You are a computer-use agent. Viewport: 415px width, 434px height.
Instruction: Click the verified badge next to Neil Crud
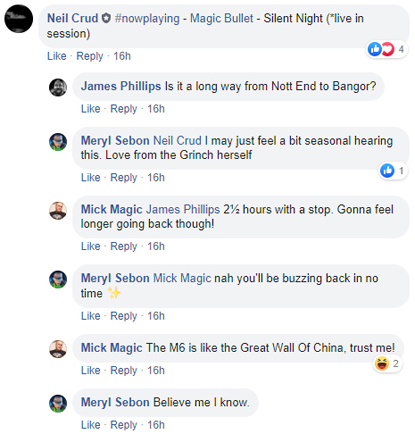pyautogui.click(x=106, y=18)
